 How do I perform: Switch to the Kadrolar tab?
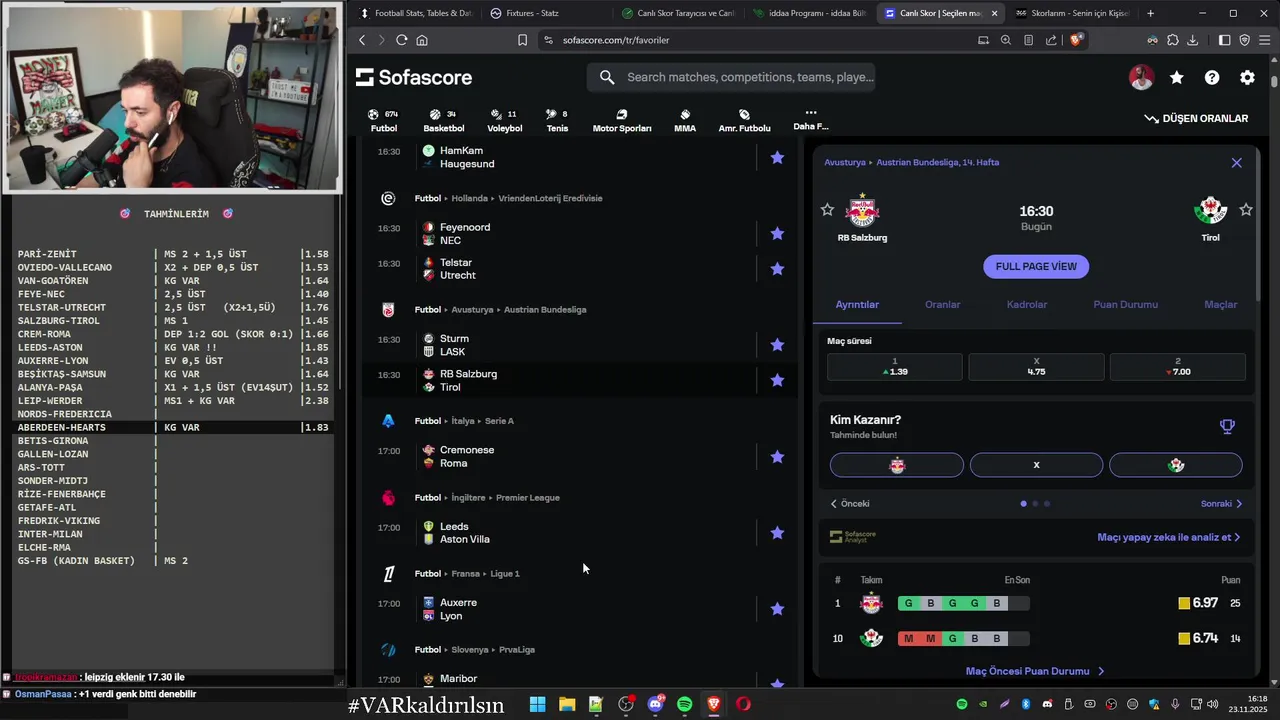1027,304
